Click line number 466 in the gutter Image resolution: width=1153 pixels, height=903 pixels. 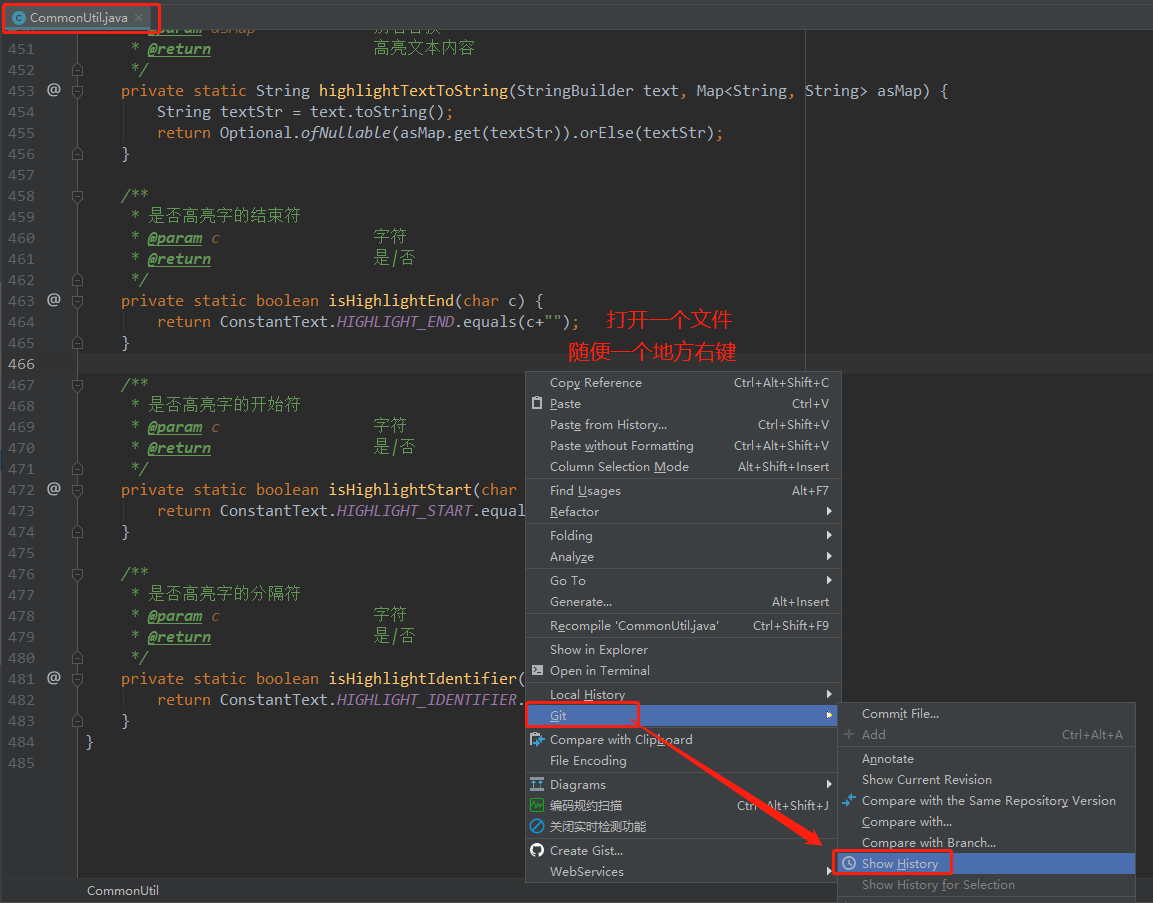(21, 364)
